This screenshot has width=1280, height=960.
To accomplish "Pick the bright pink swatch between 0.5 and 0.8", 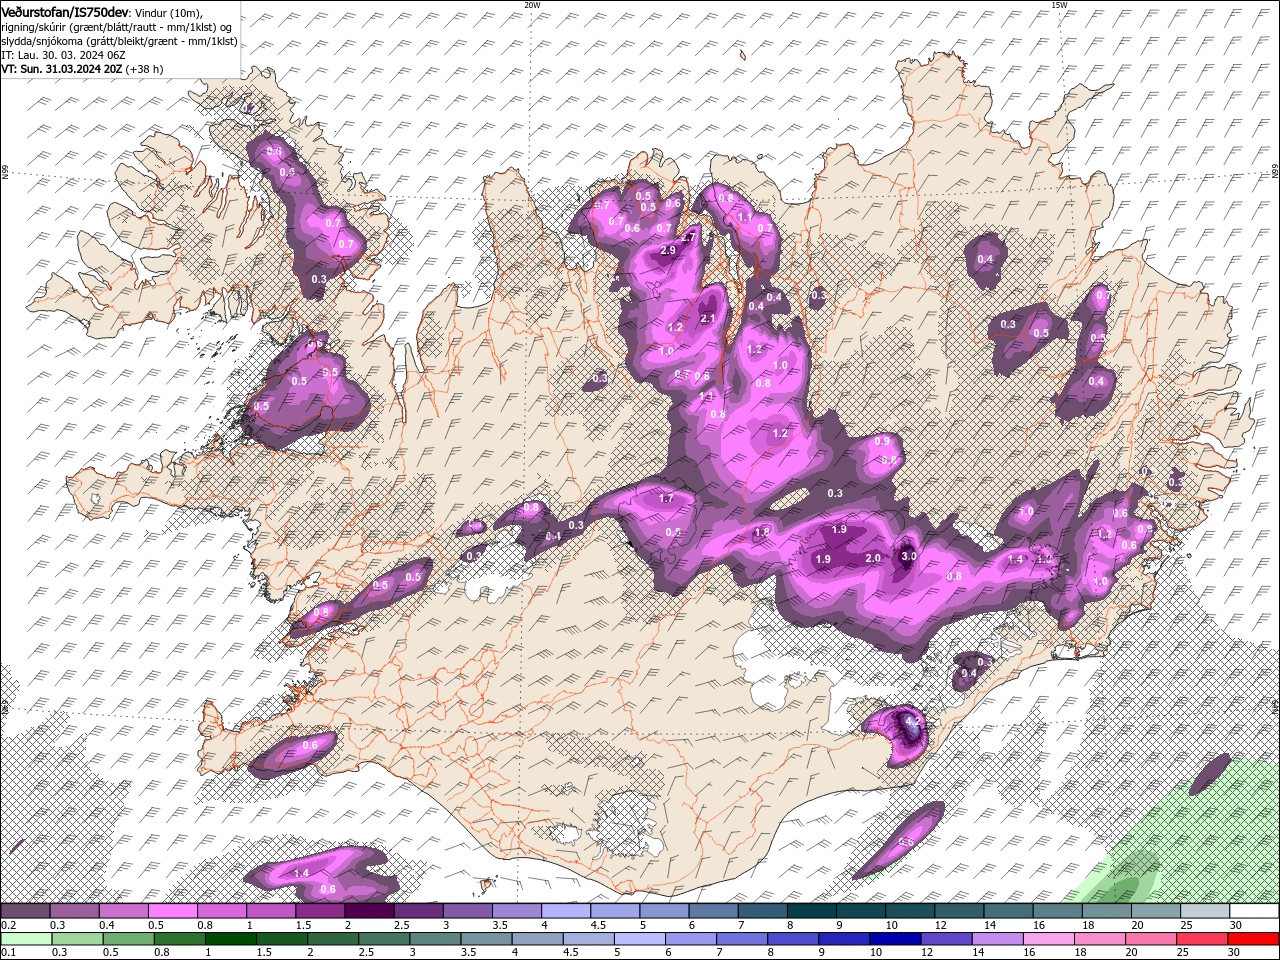I will point(172,911).
